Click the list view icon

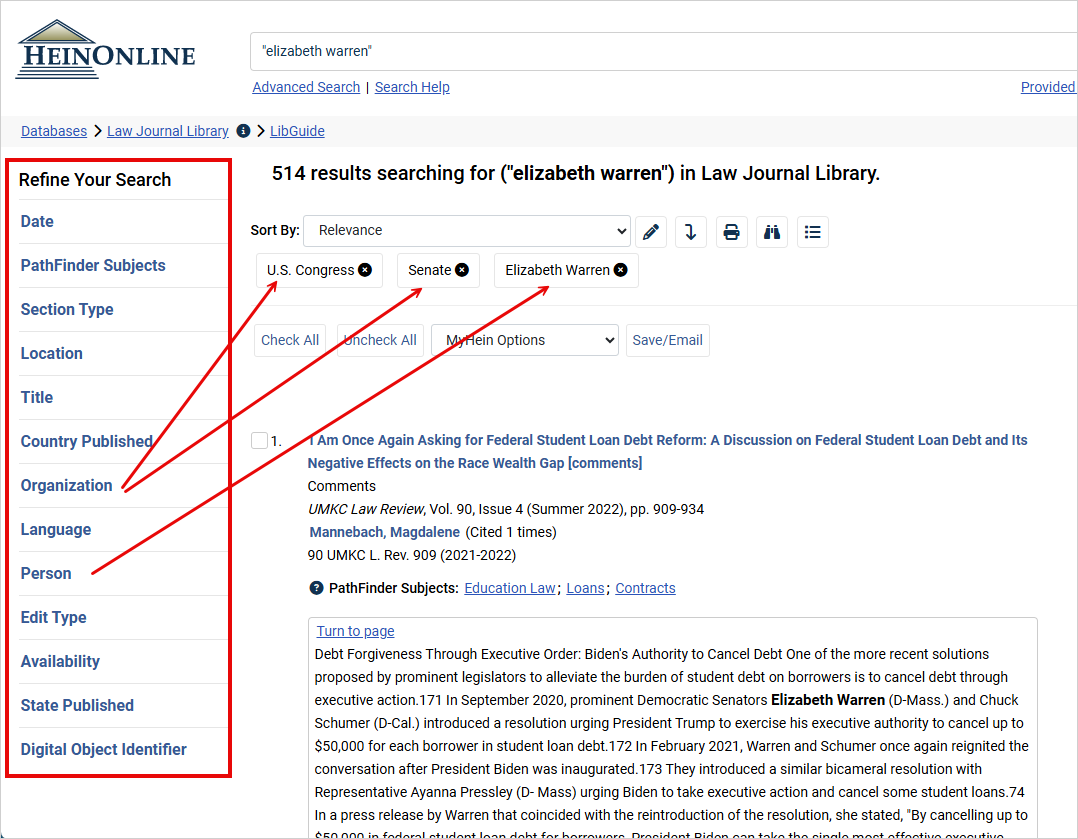point(813,232)
